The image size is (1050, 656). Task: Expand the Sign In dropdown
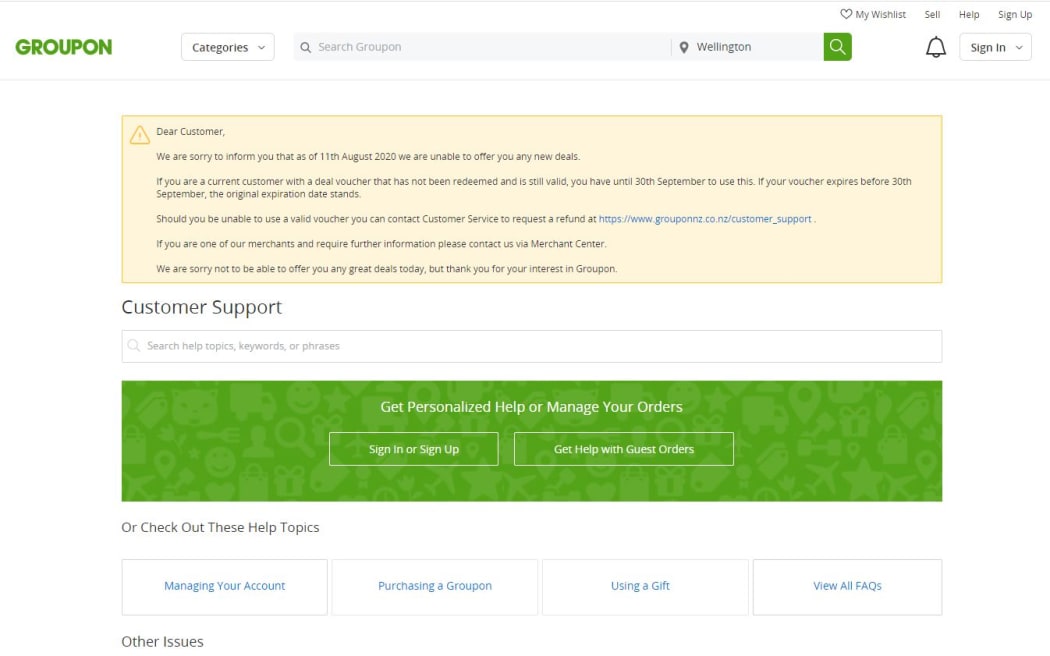click(995, 47)
